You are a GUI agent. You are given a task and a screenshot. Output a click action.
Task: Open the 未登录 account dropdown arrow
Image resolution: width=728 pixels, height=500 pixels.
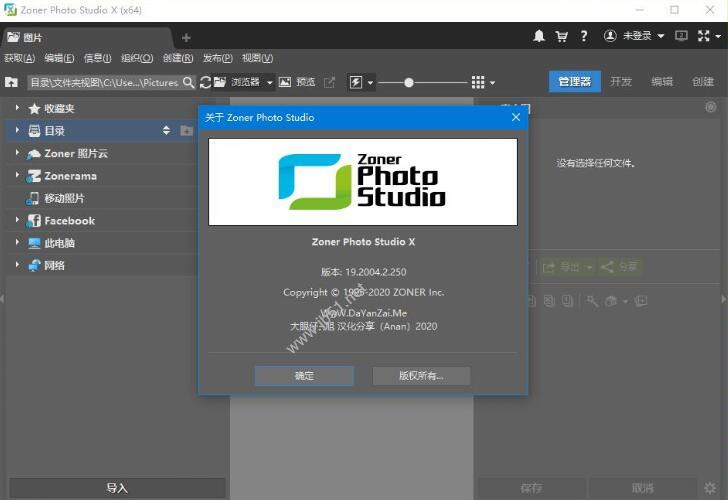tap(661, 36)
